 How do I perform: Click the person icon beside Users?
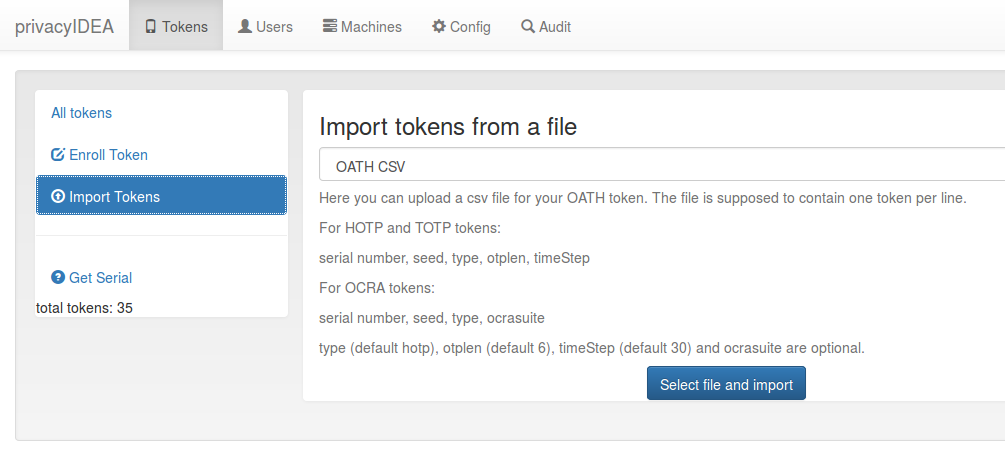tap(245, 26)
